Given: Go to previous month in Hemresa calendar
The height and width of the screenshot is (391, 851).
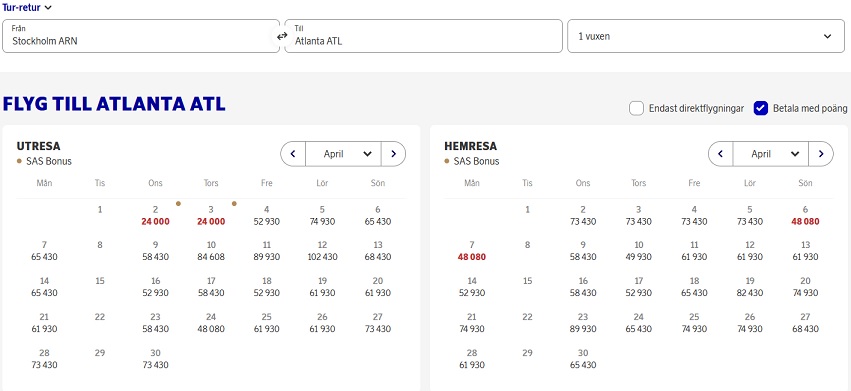Looking at the screenshot, I should click(721, 154).
